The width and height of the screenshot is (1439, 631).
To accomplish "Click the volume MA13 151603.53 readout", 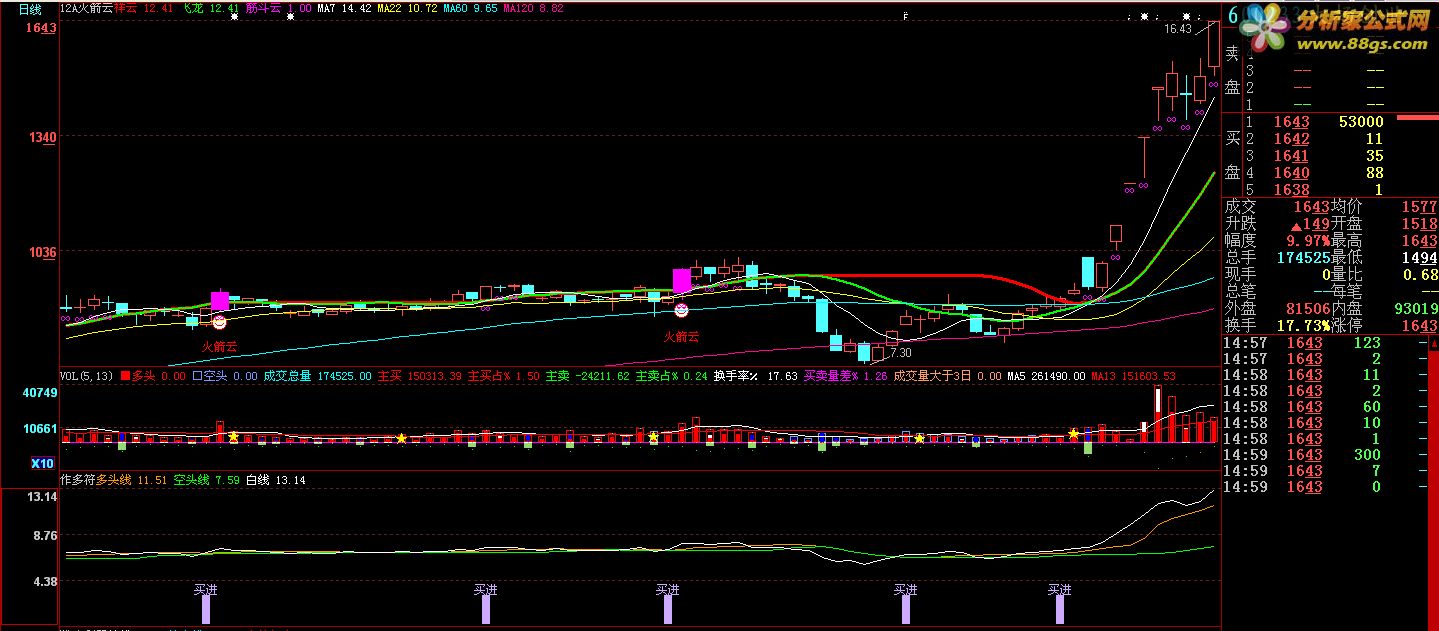I will click(1132, 377).
